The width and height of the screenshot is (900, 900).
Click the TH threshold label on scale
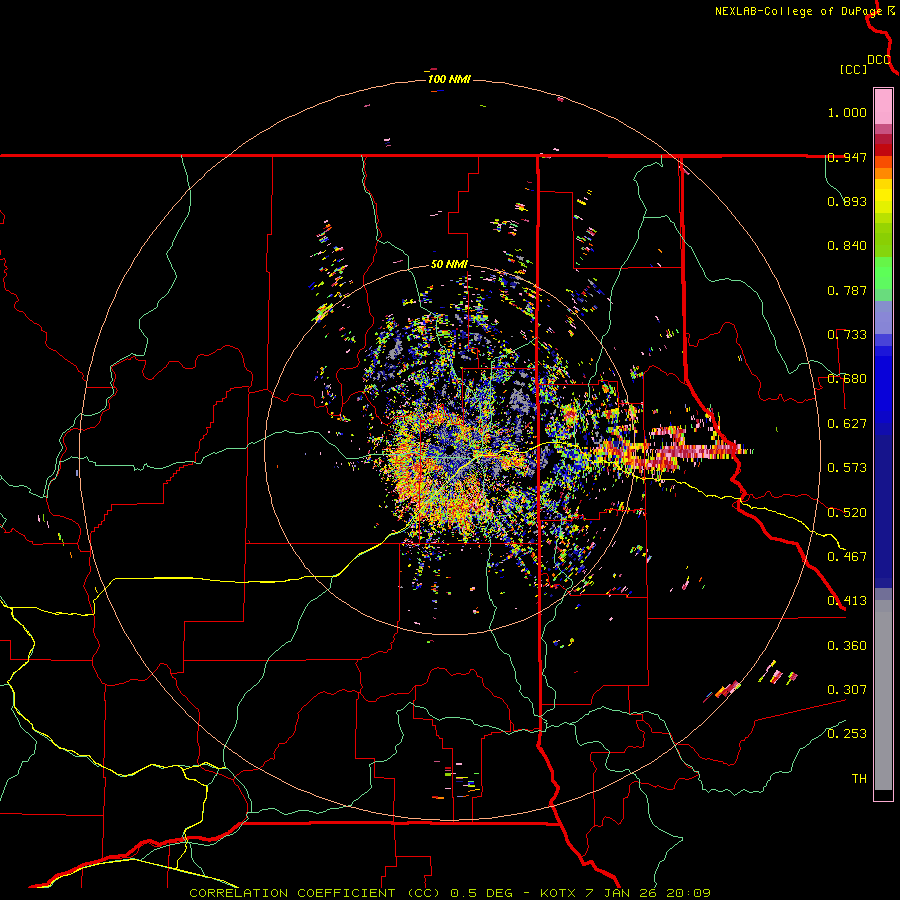(x=859, y=779)
